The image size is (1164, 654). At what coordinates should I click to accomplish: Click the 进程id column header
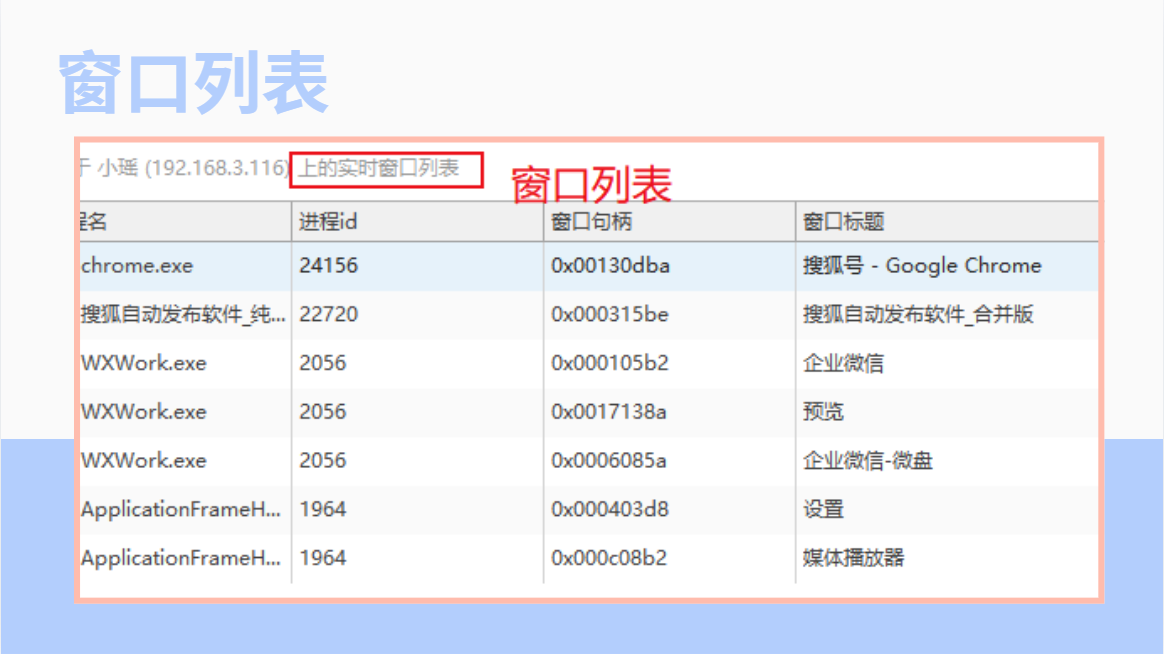coord(417,221)
